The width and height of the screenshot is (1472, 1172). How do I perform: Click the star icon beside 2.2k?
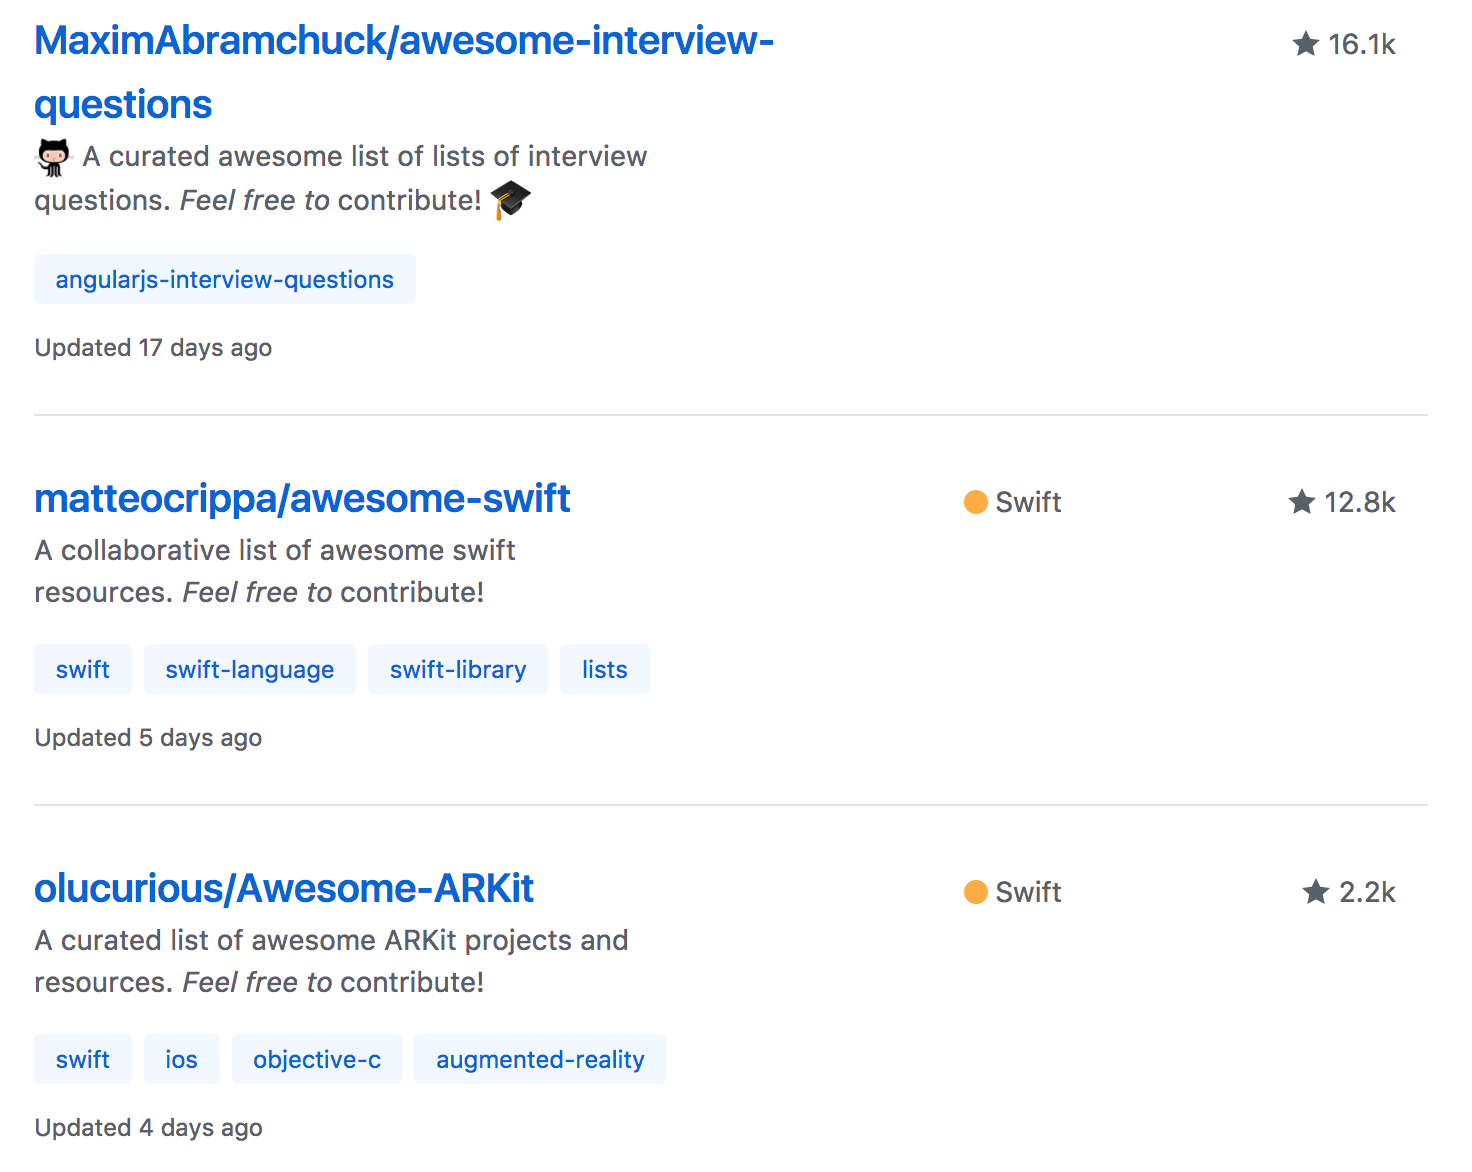(1316, 892)
